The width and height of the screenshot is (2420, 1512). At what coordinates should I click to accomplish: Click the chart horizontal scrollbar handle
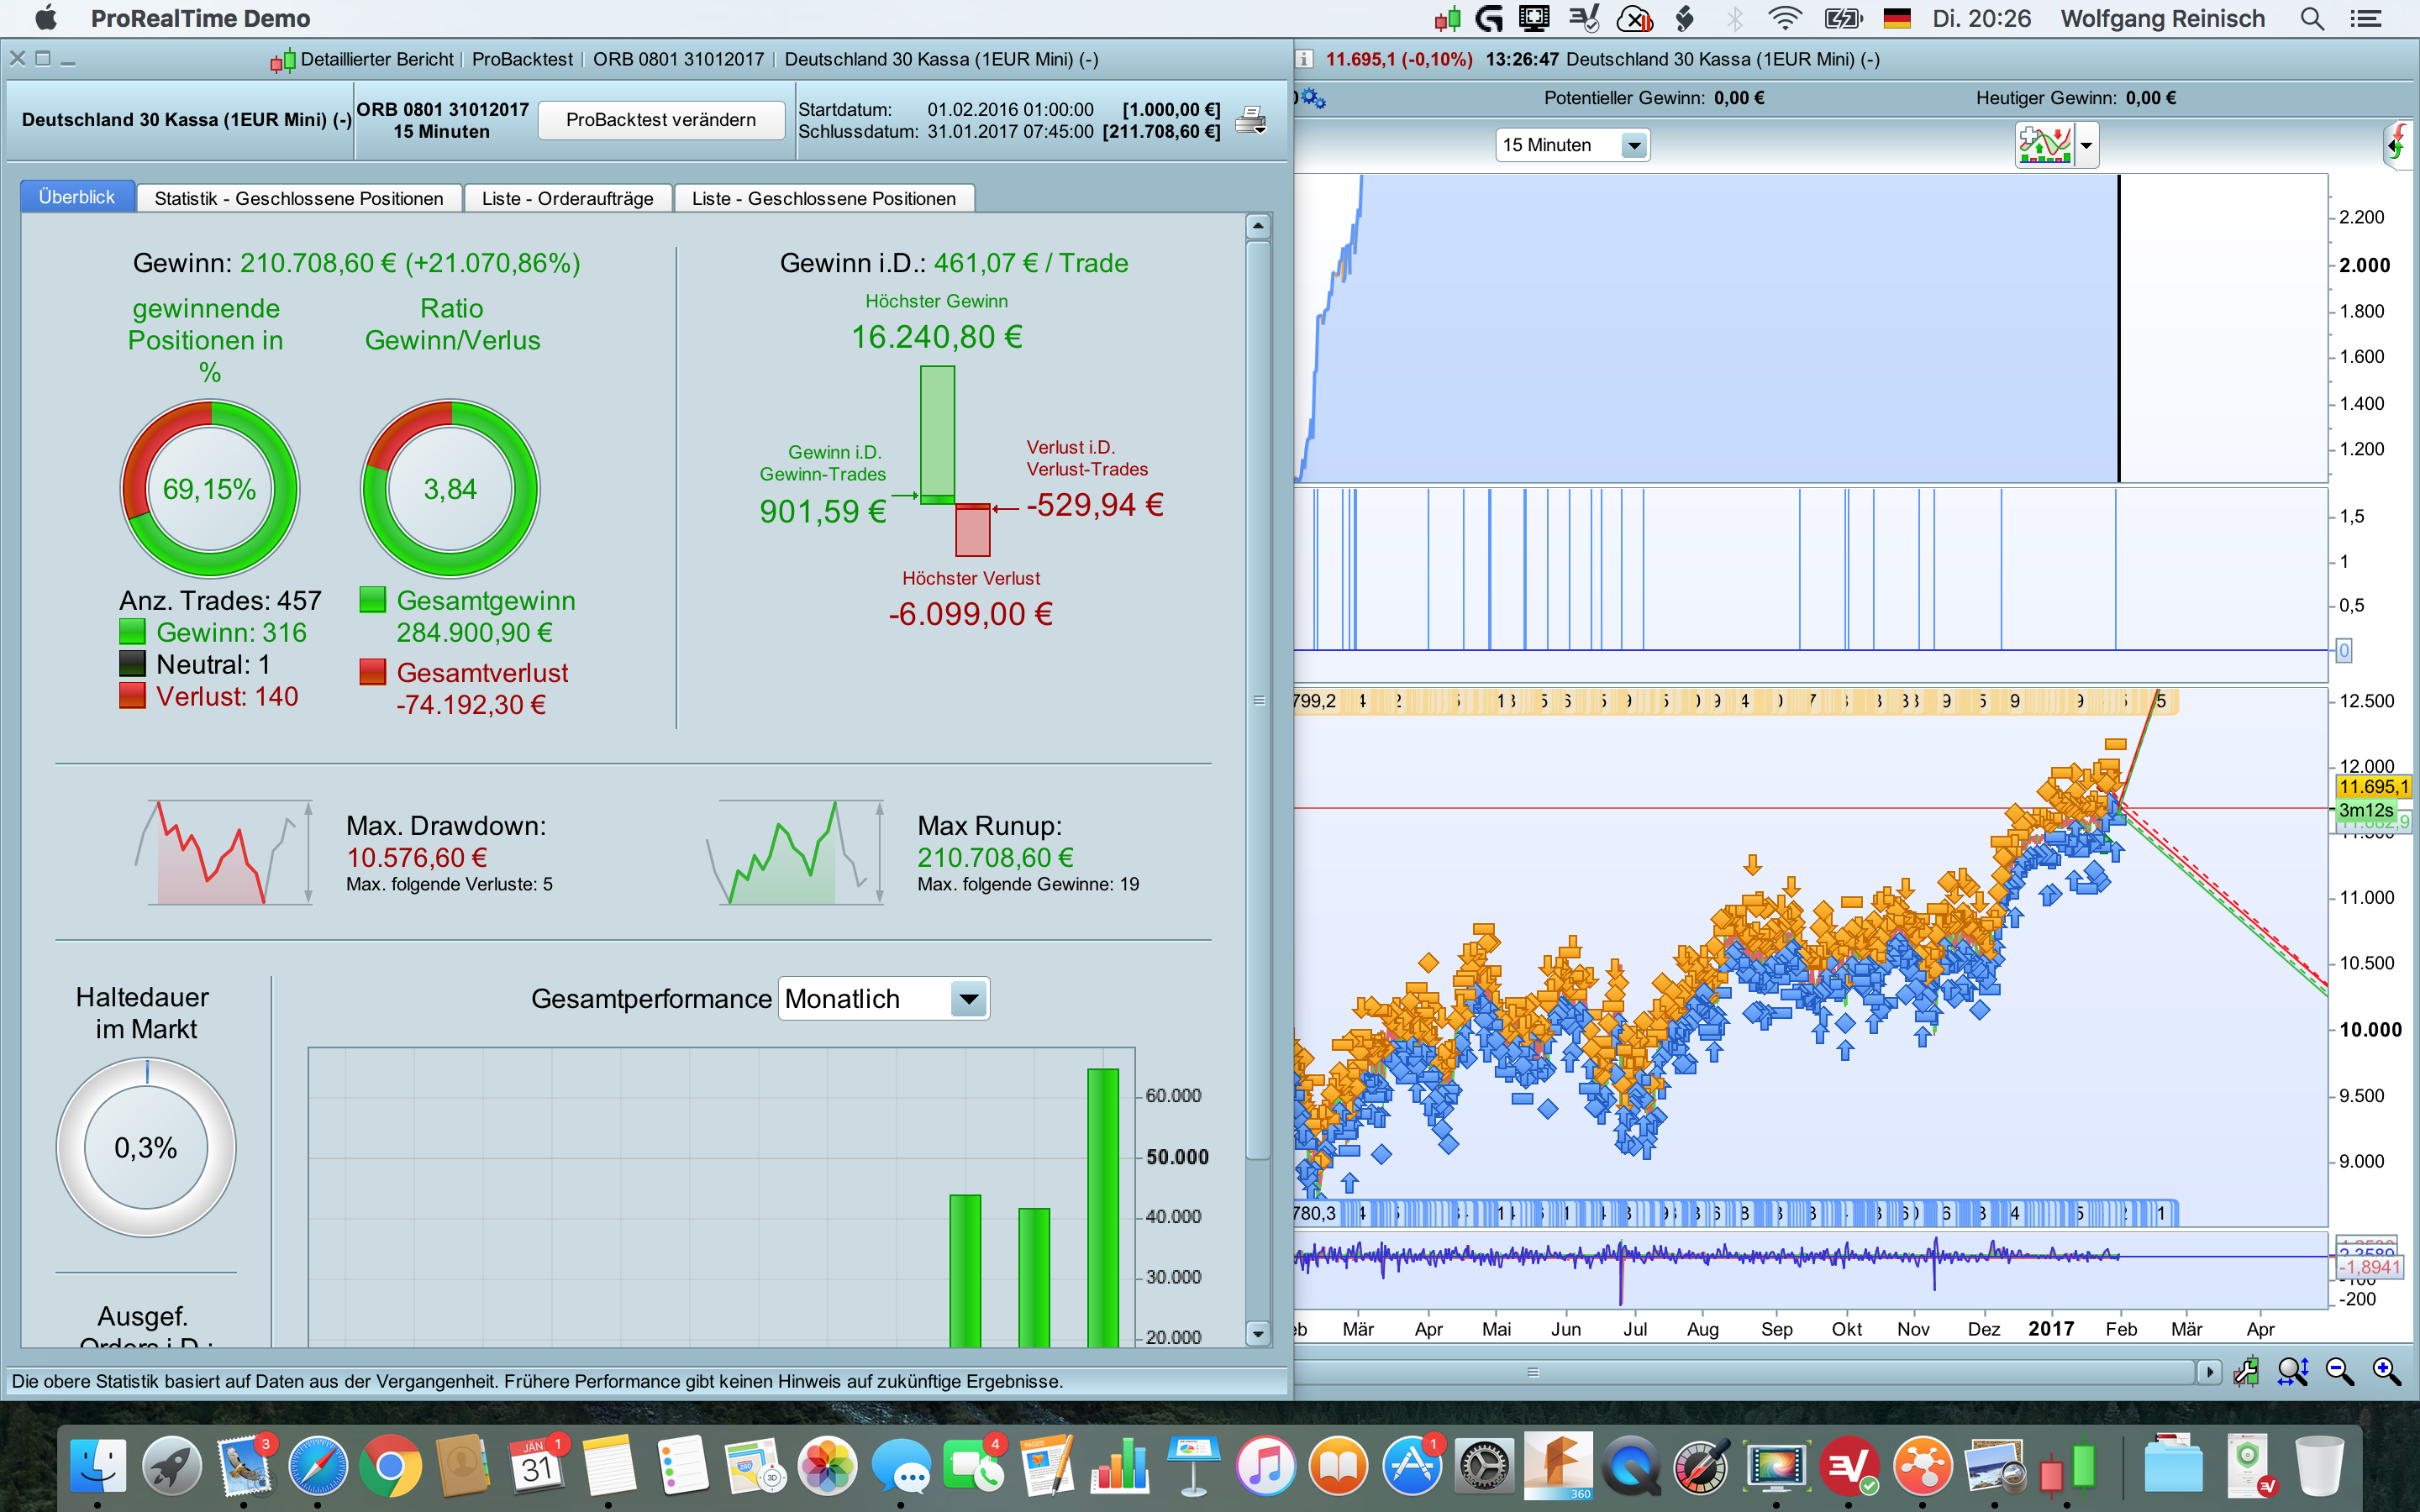point(1532,1371)
